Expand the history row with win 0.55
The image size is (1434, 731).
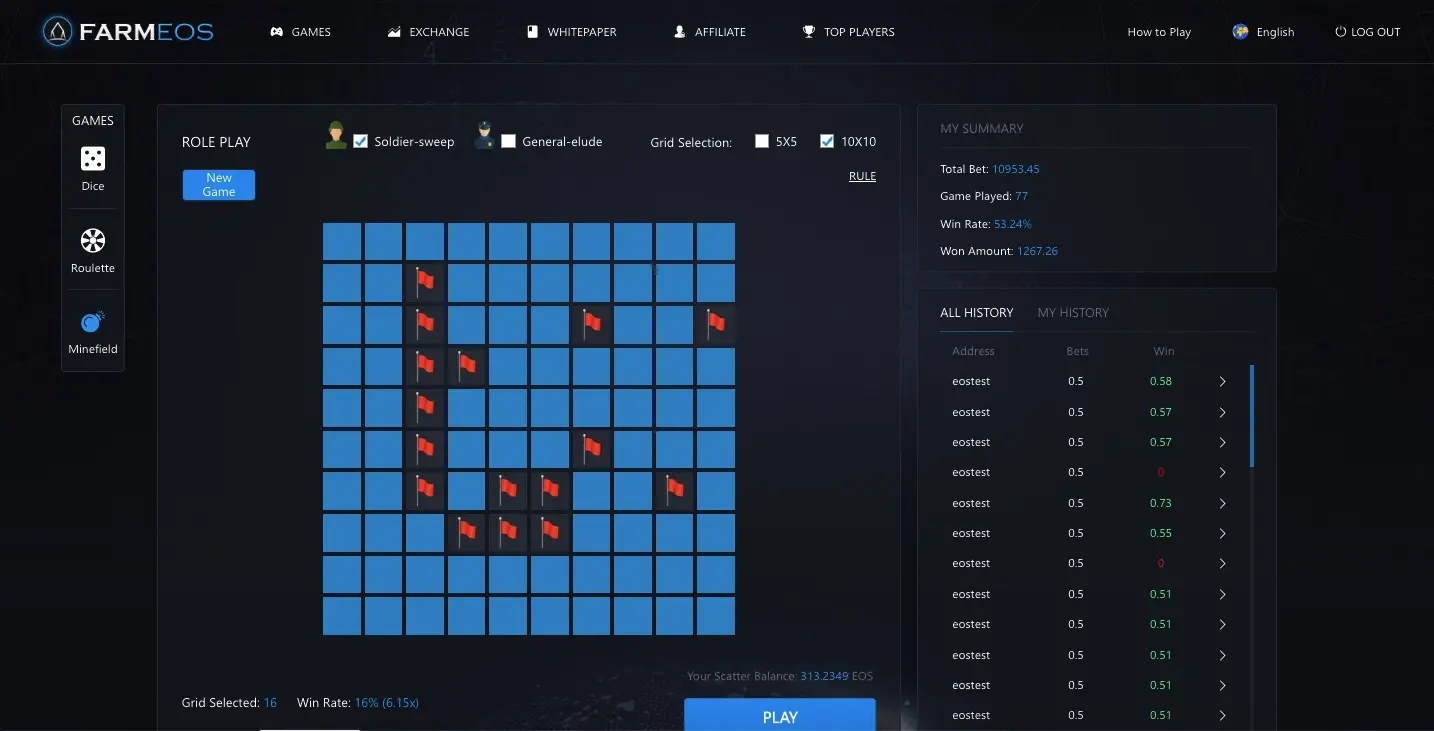[1222, 533]
